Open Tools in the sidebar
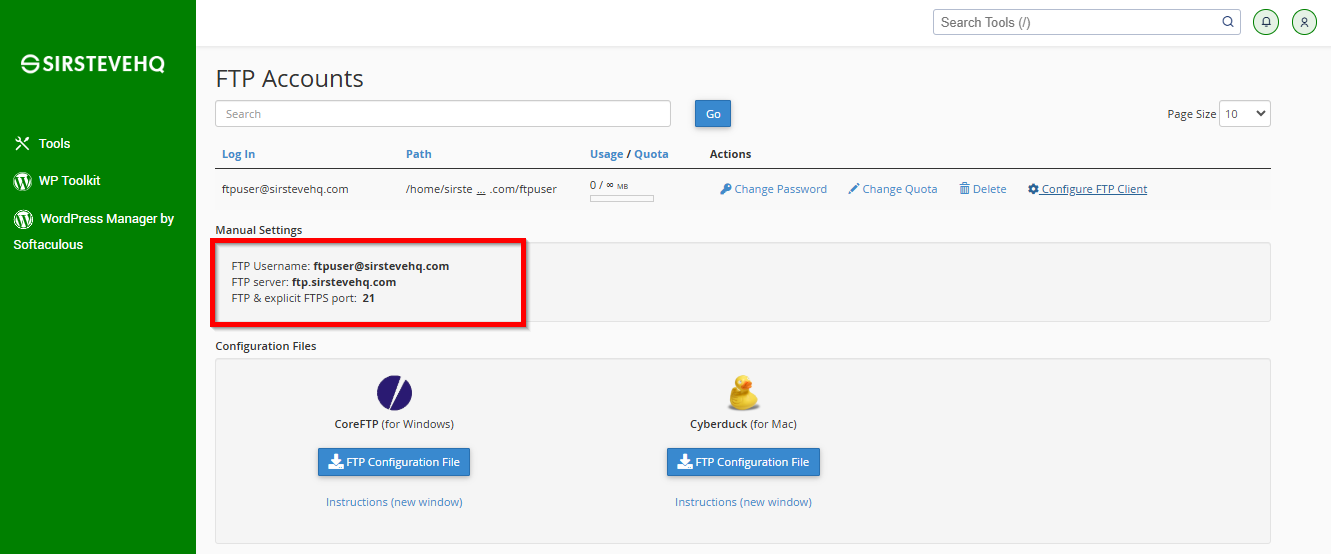 pyautogui.click(x=54, y=144)
